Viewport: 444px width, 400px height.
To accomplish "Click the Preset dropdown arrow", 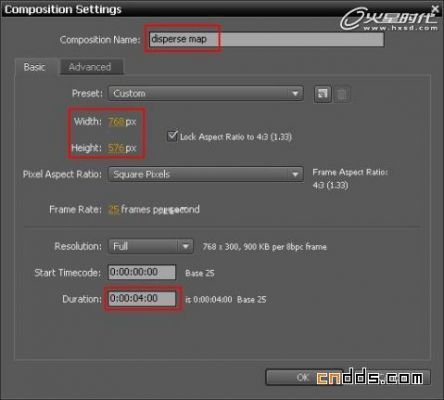I will coord(295,94).
